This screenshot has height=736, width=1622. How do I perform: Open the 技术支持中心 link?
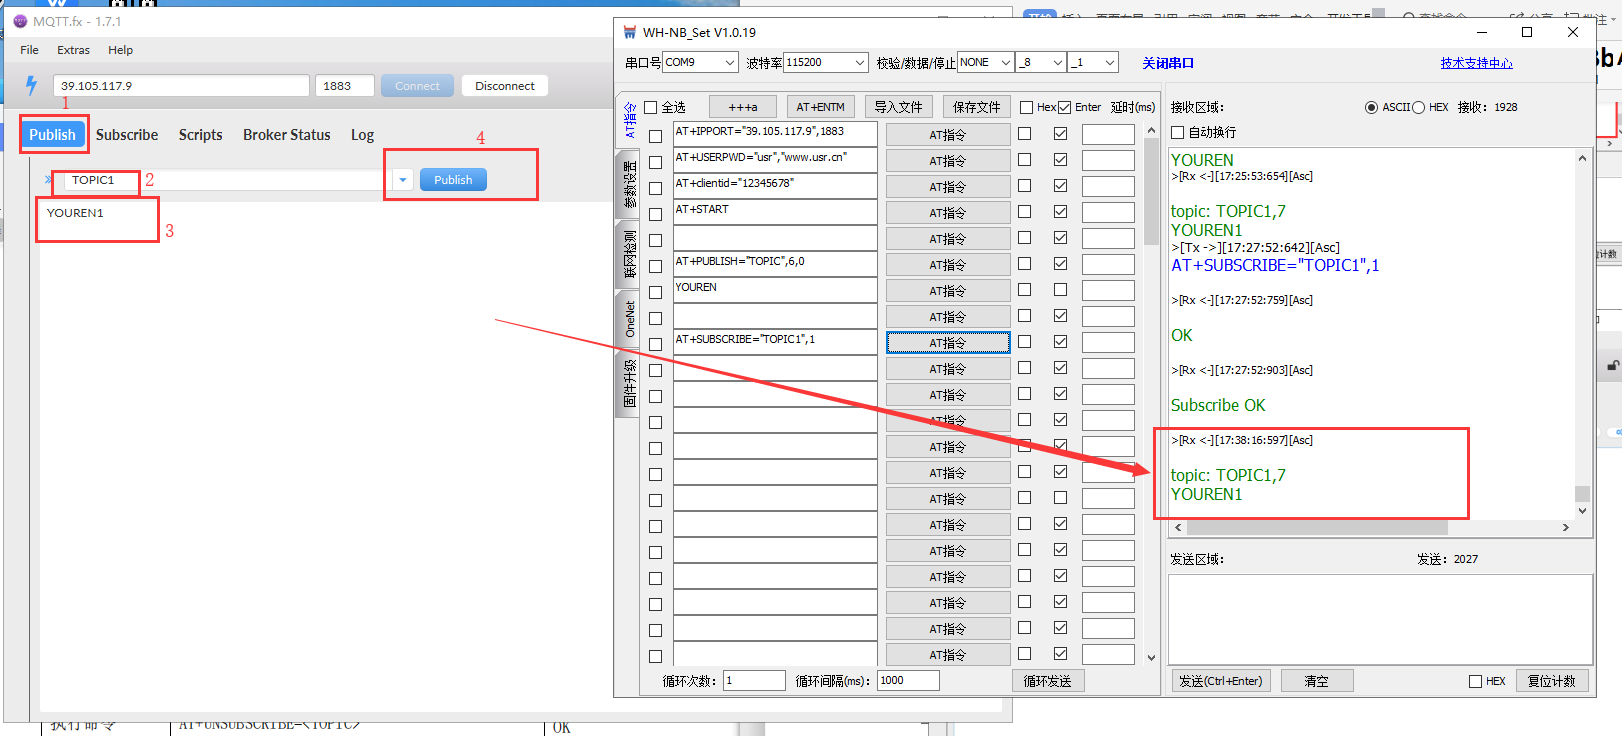[1476, 63]
